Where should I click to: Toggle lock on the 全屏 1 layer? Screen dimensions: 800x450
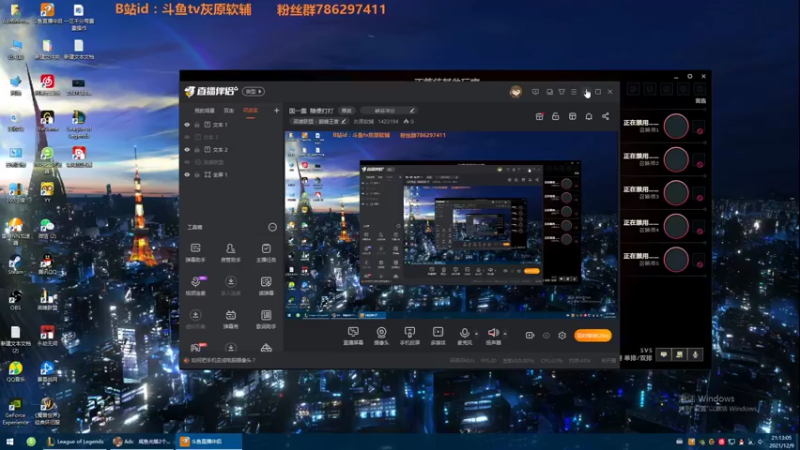(x=197, y=174)
